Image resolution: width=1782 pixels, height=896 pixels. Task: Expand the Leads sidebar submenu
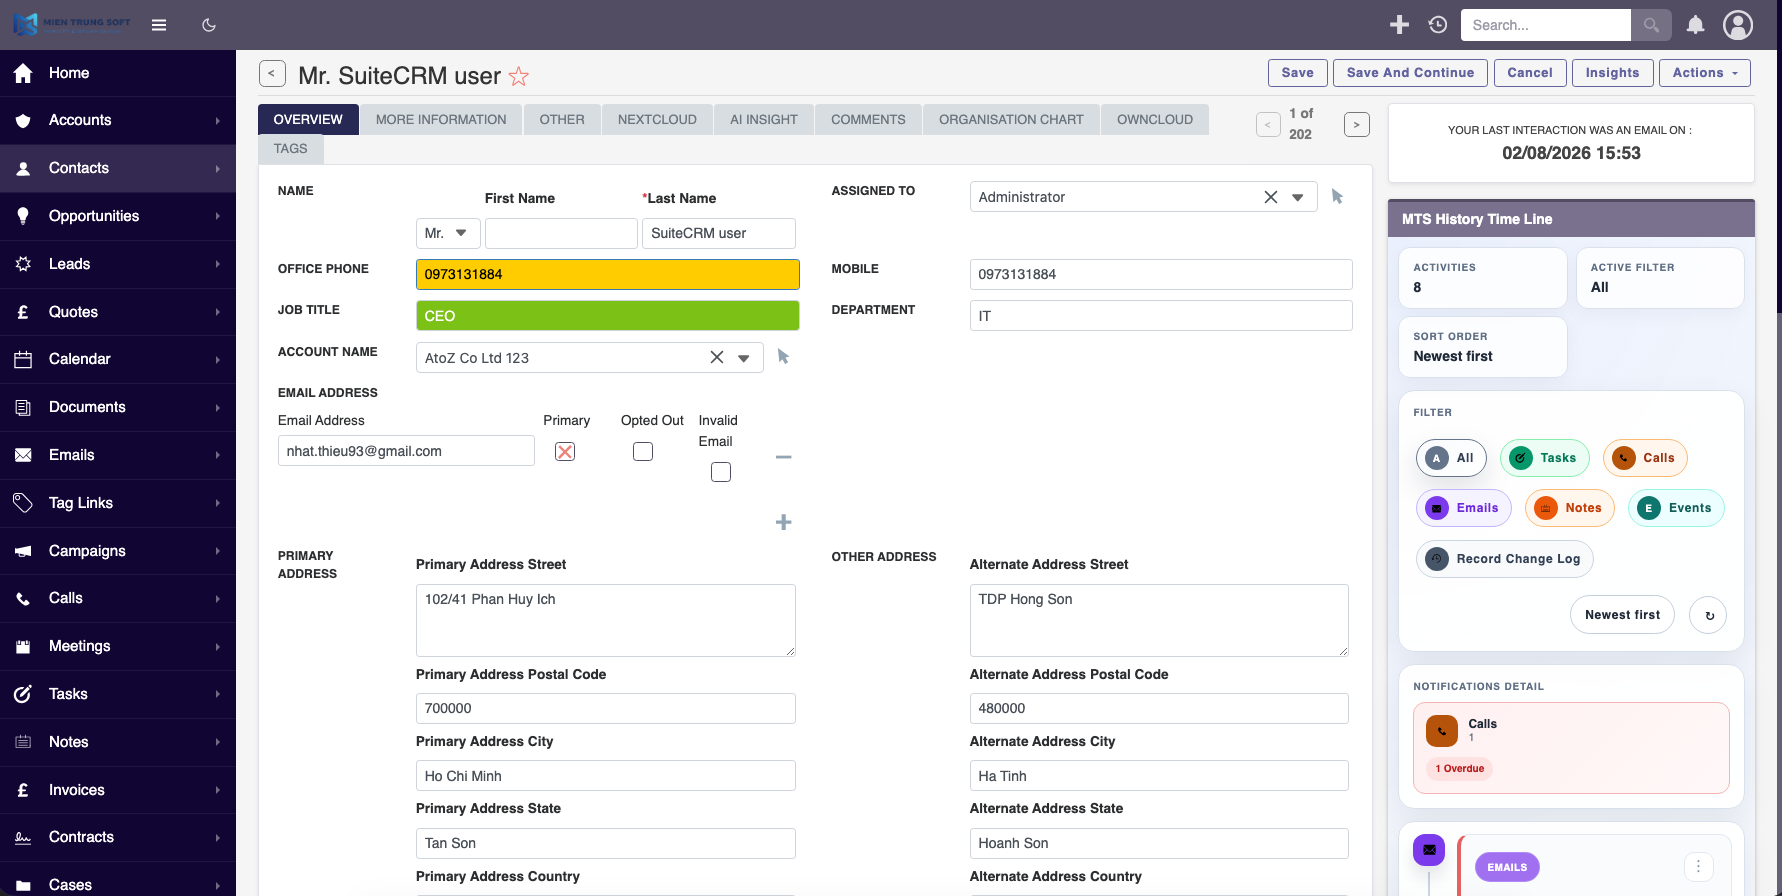(217, 264)
